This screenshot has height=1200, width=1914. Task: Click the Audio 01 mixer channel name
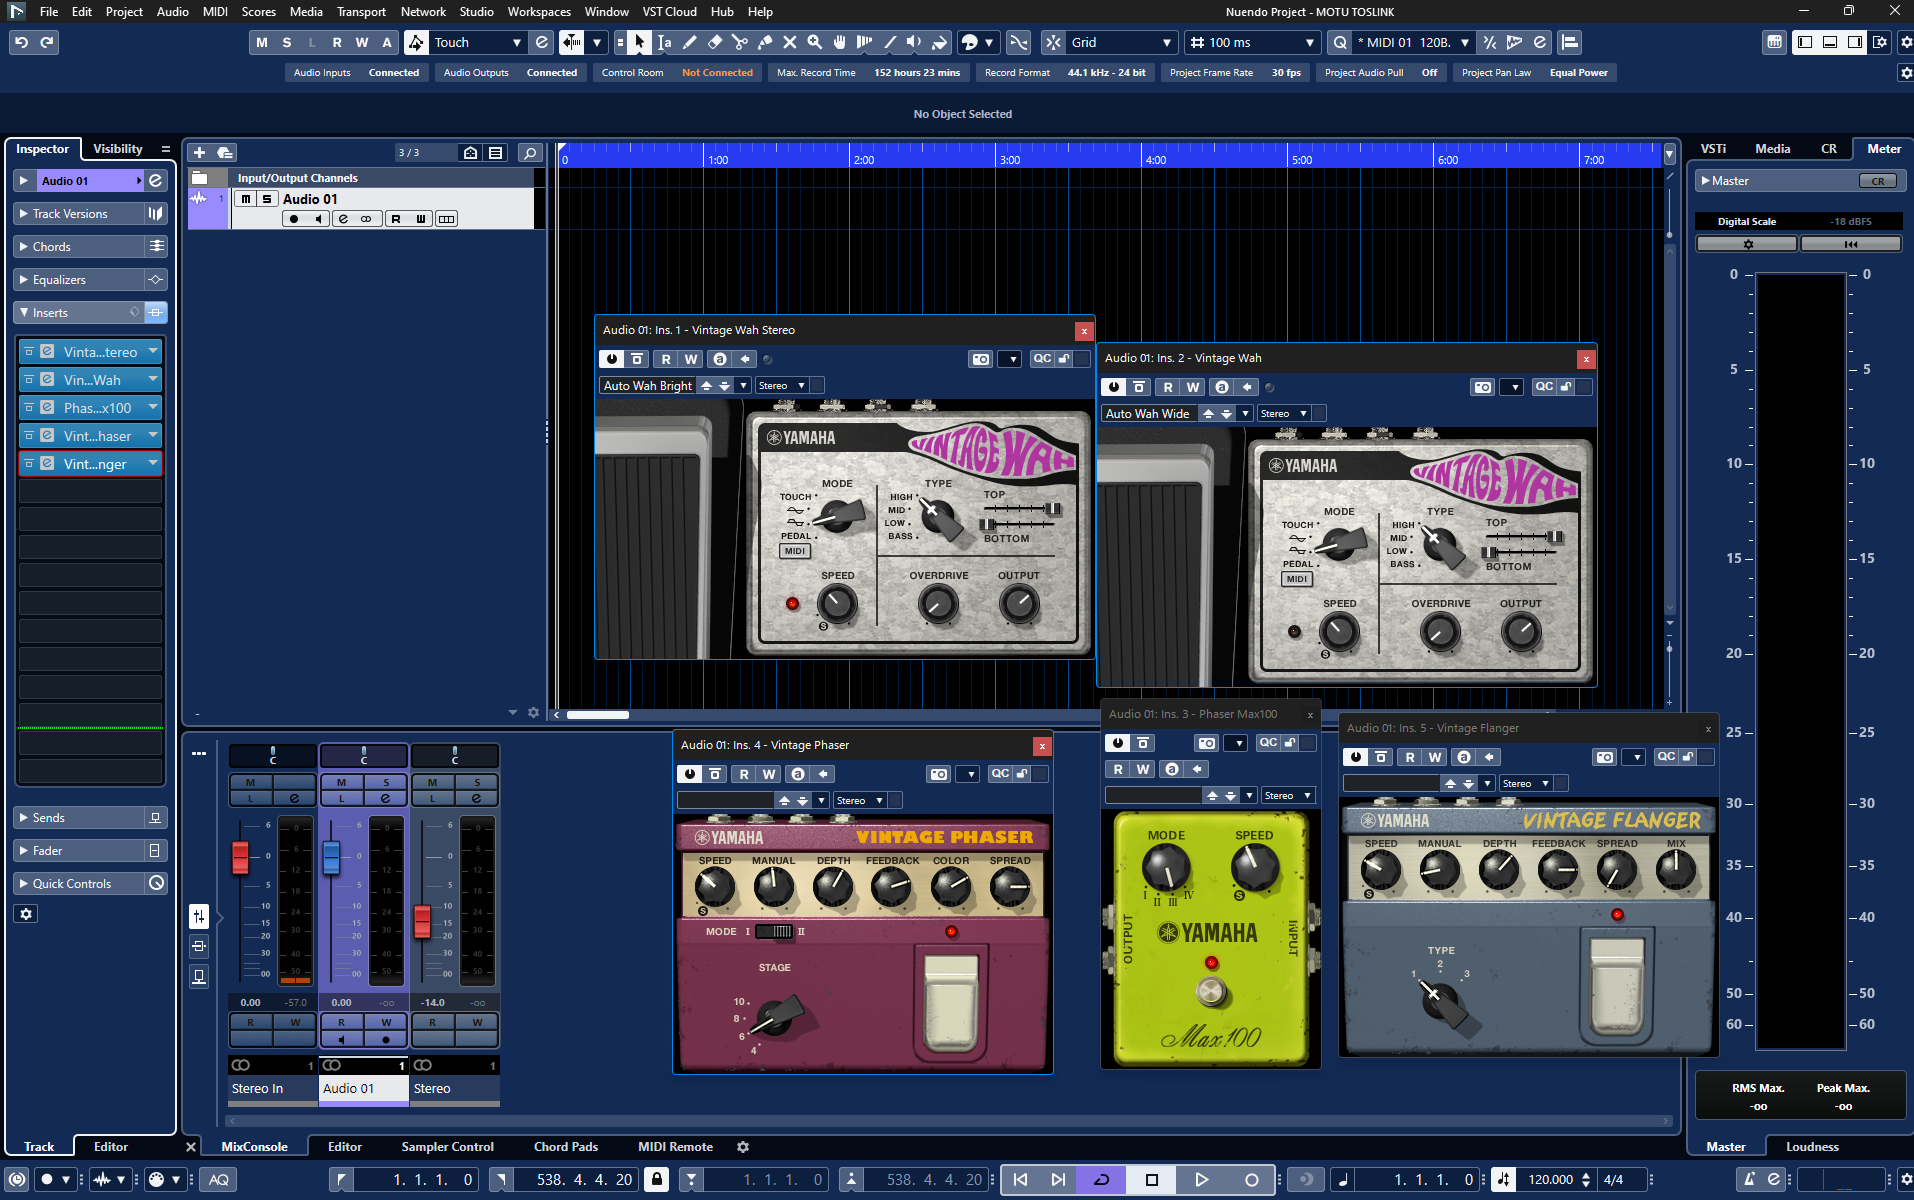coord(364,1089)
